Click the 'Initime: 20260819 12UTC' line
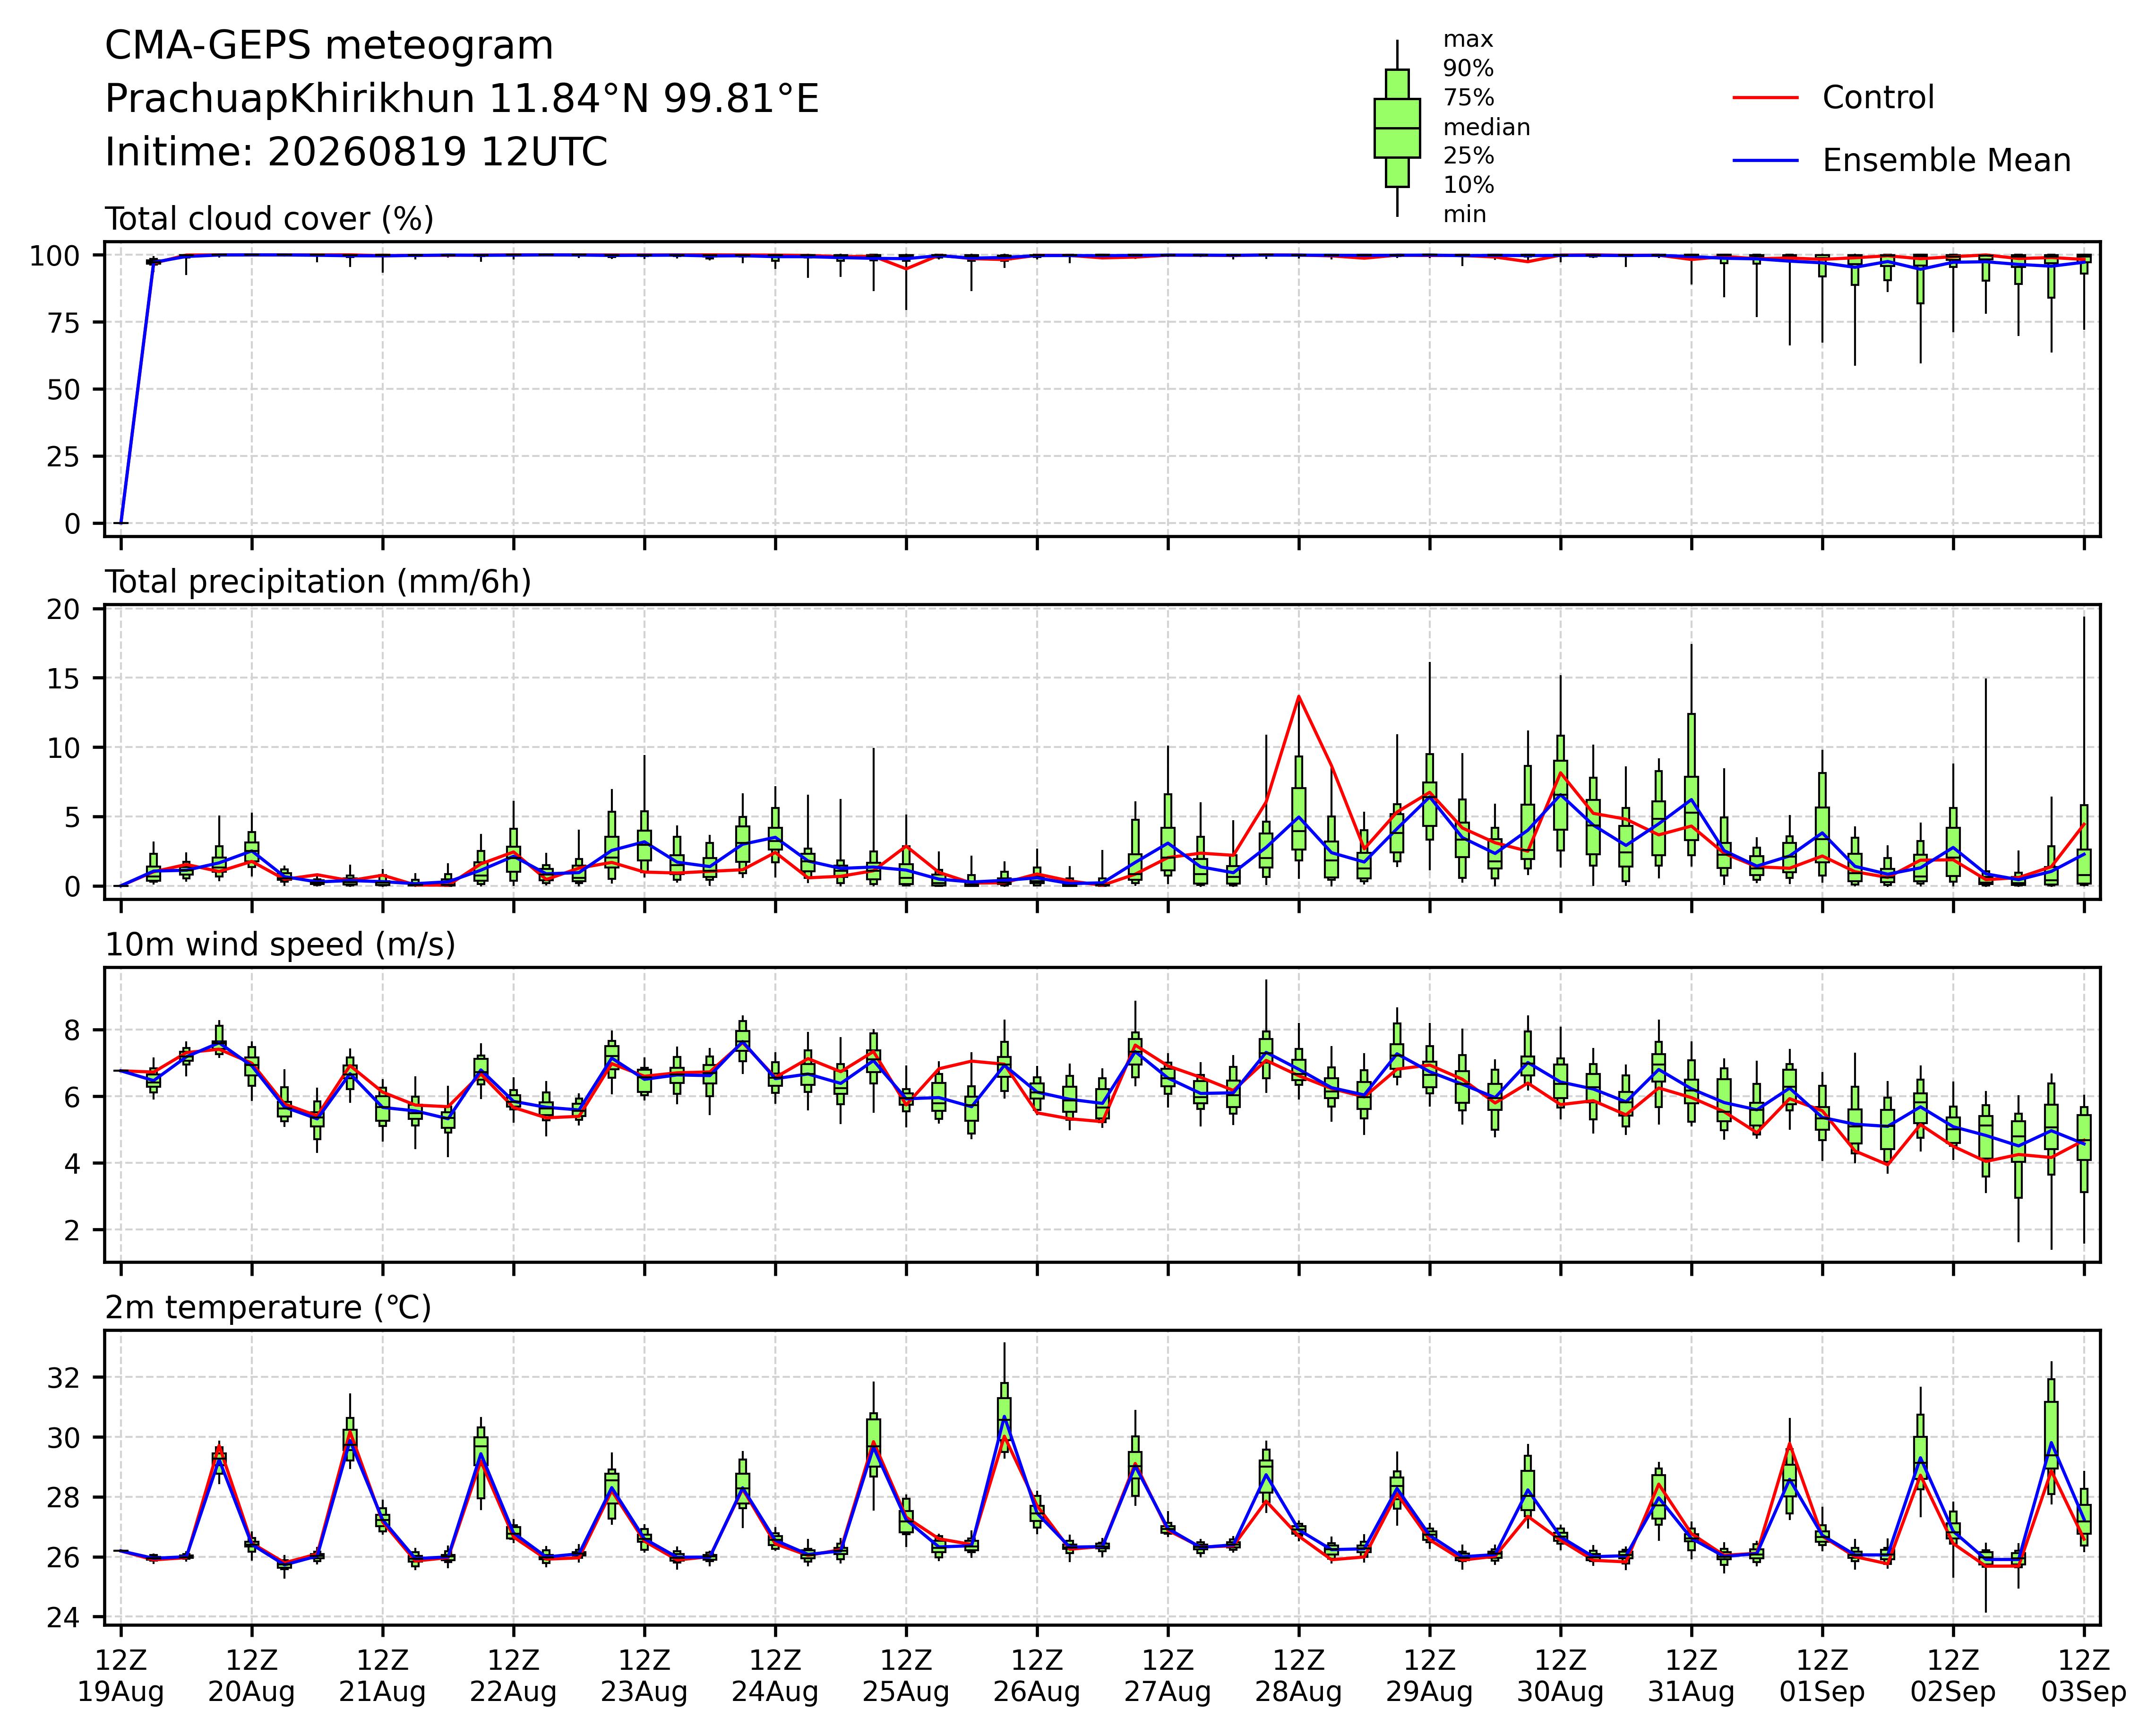The width and height of the screenshot is (2156, 1735). click(x=356, y=153)
